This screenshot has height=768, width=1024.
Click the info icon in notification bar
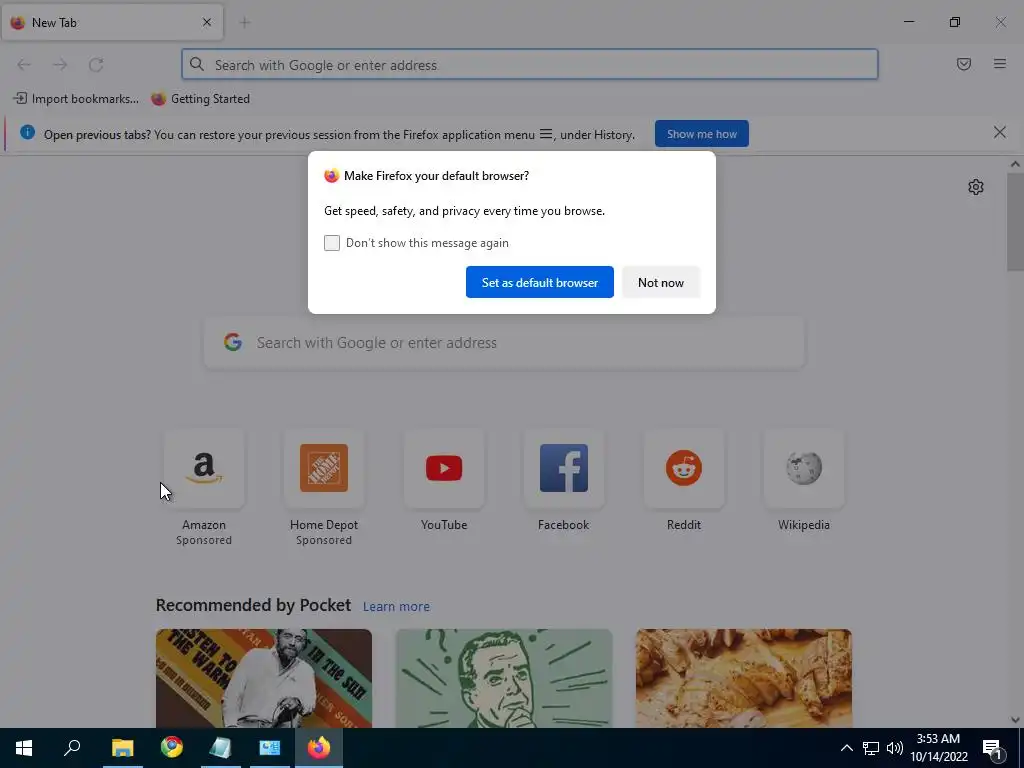(x=27, y=133)
